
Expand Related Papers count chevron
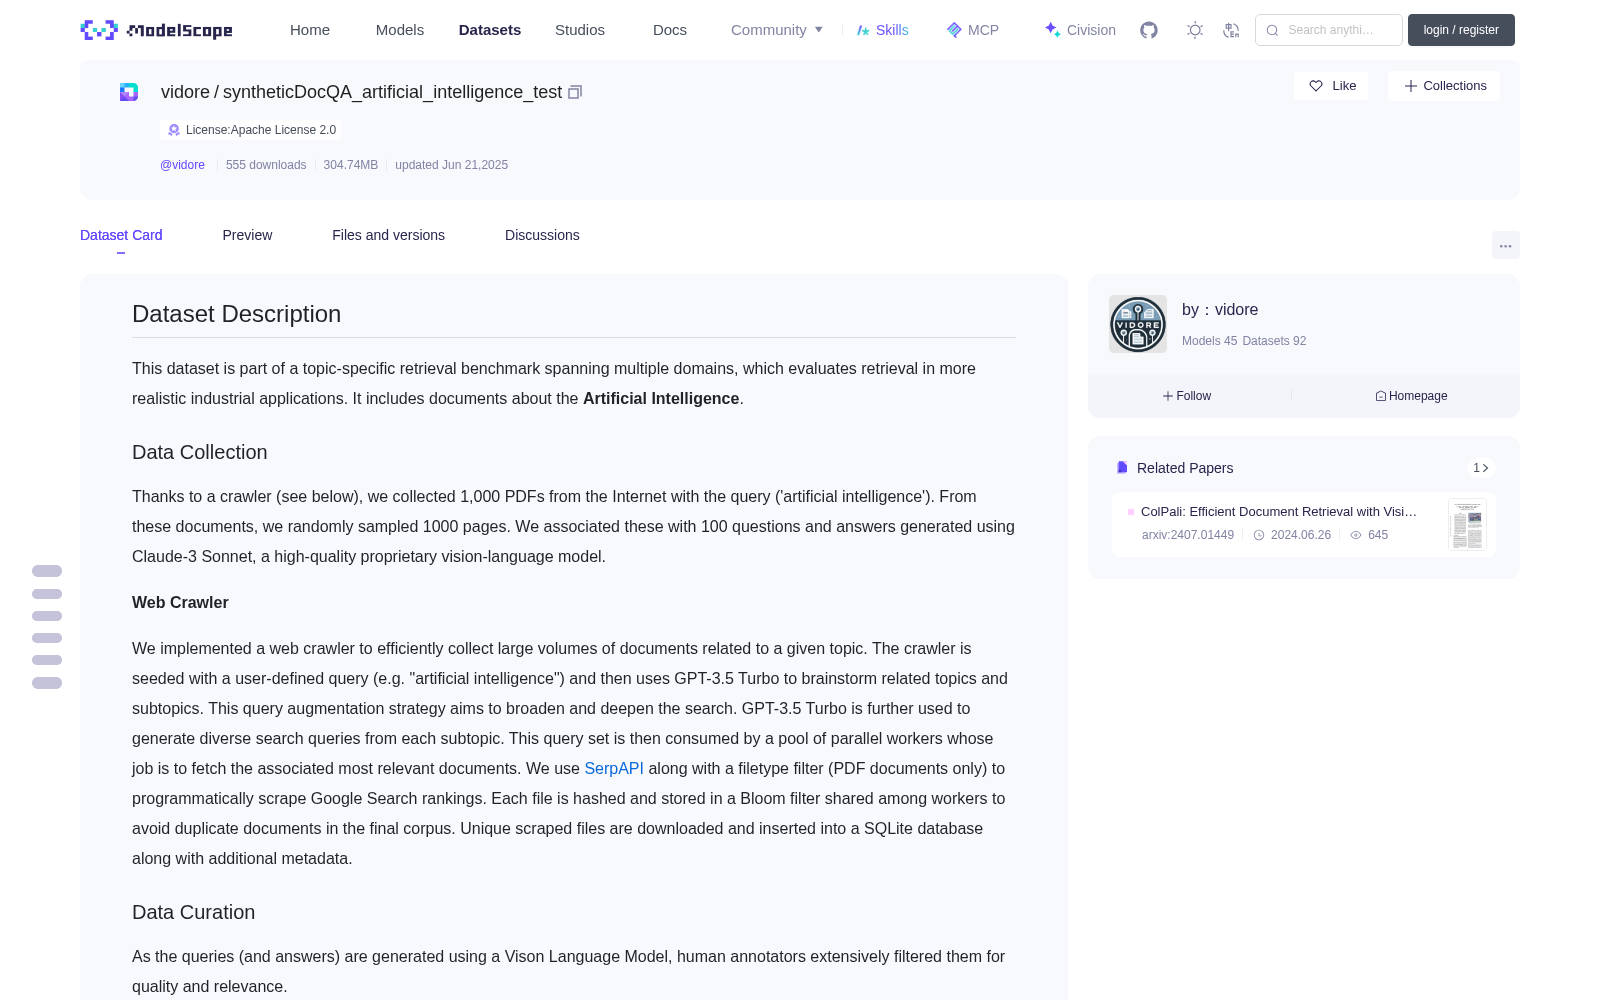1481,468
